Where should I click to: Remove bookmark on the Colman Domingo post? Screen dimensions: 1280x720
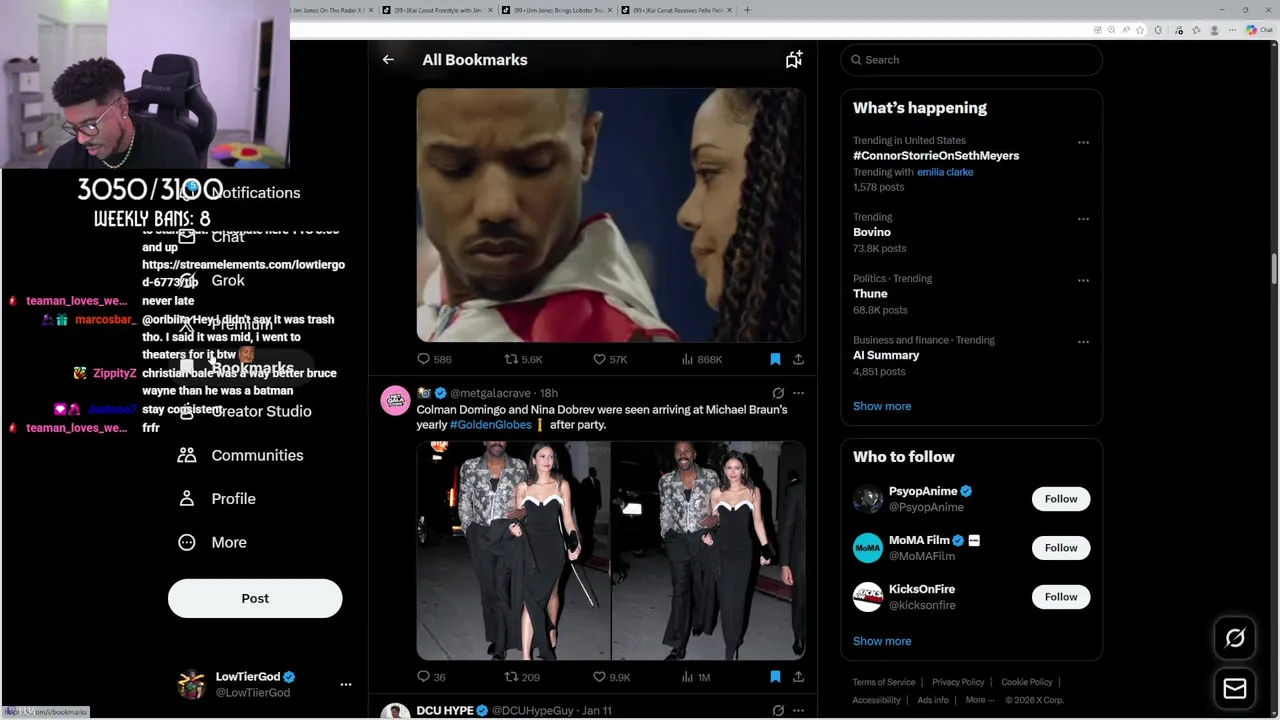click(775, 677)
